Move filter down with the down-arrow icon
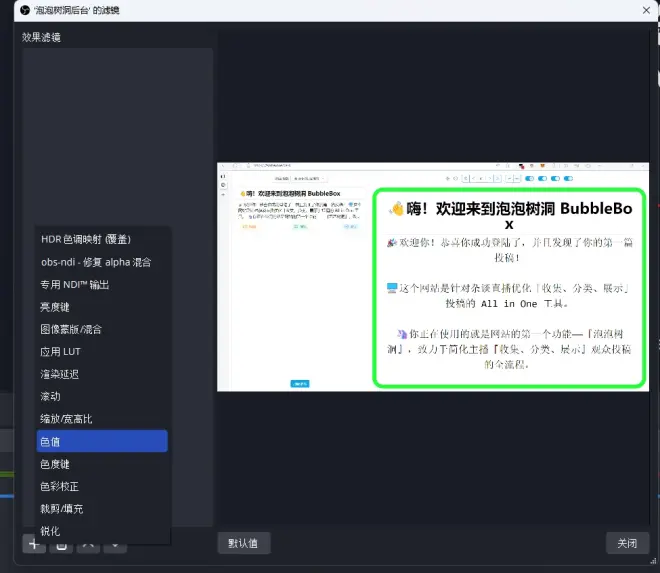Image resolution: width=660 pixels, height=573 pixels. (x=115, y=546)
